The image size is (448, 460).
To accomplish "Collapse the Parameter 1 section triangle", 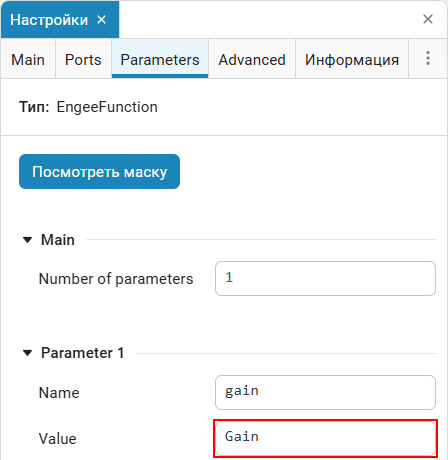I will pos(27,353).
